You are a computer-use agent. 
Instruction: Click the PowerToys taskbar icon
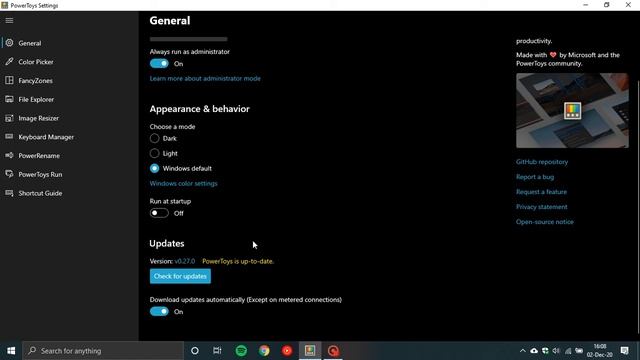click(x=310, y=351)
